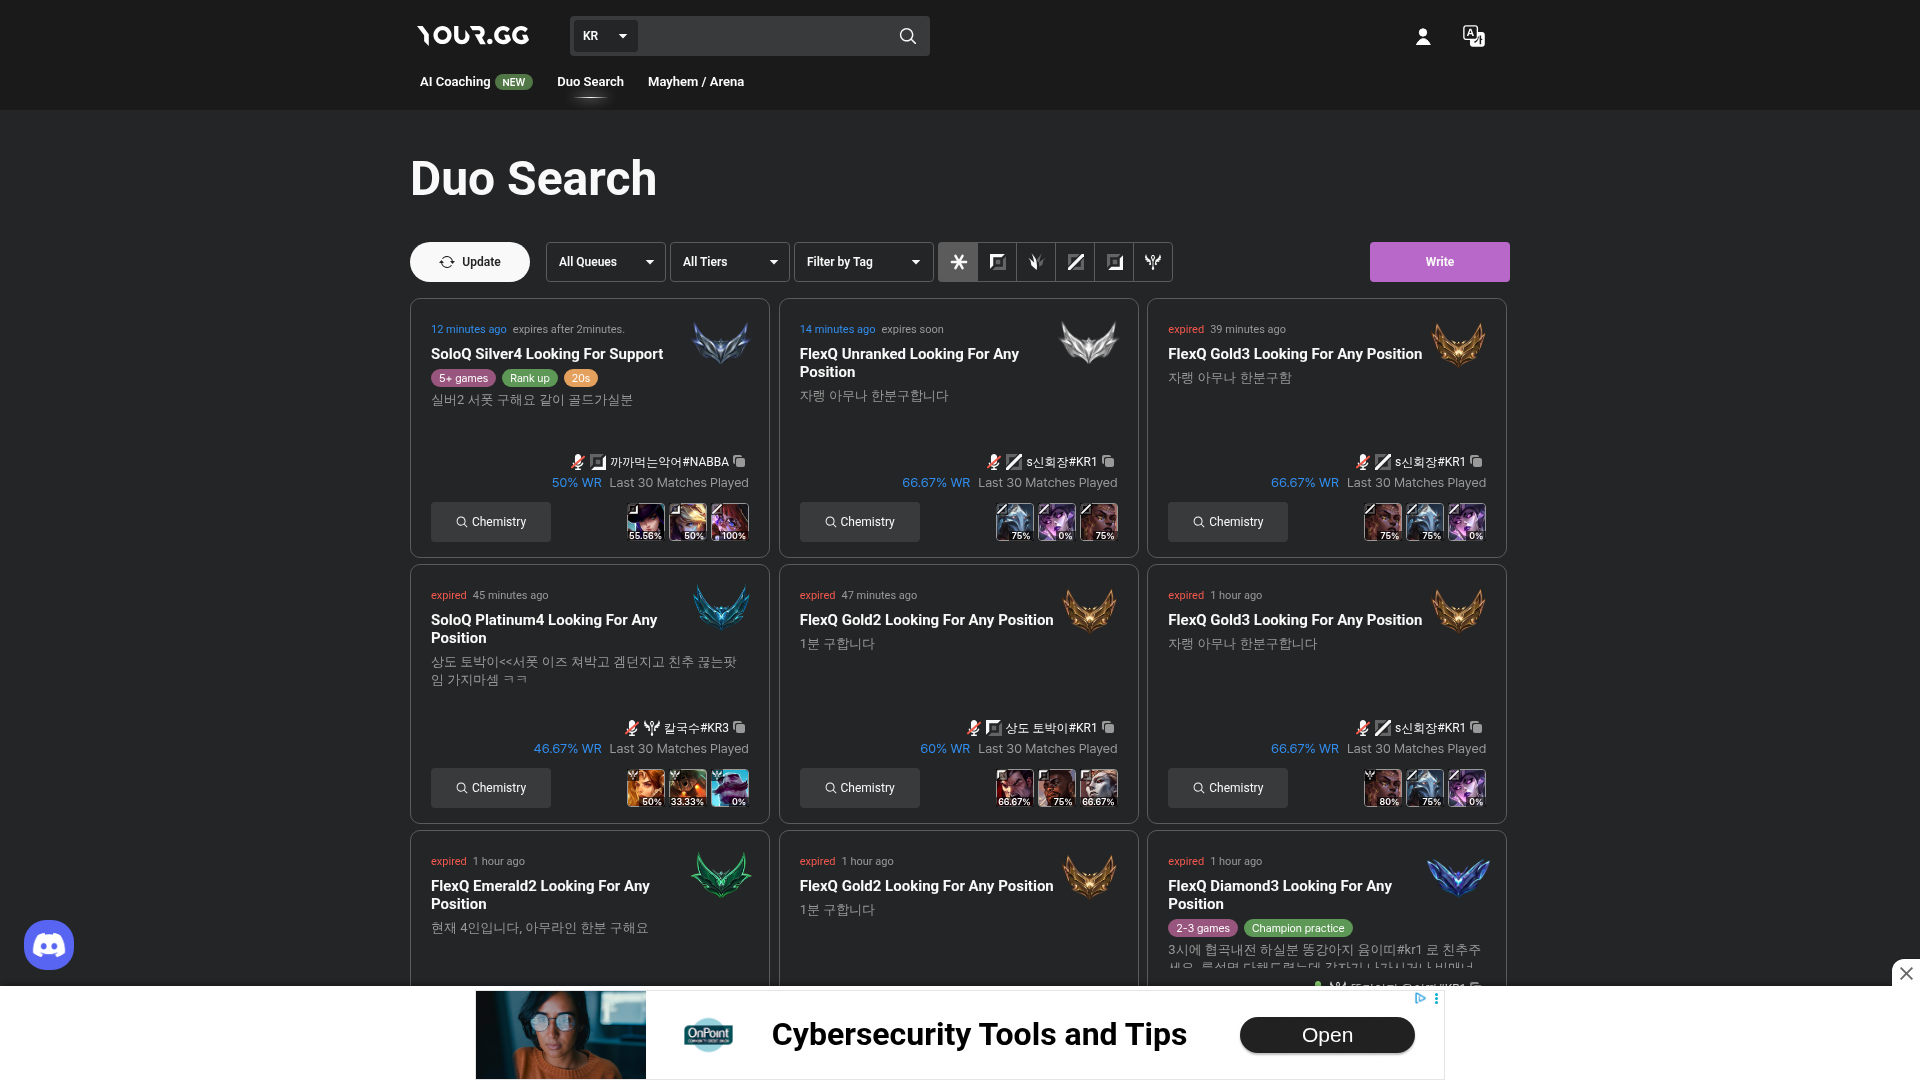
Task: Copy summoner name 상도 토박이#KR1
Action: tap(1108, 727)
